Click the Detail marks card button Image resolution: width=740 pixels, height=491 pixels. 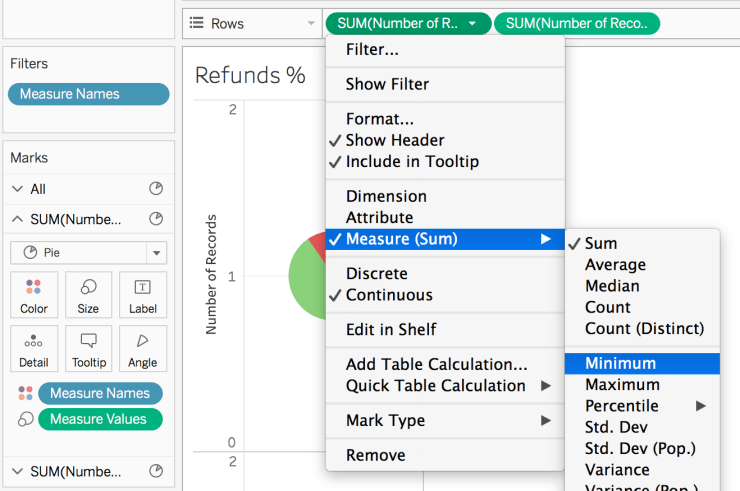(x=34, y=349)
